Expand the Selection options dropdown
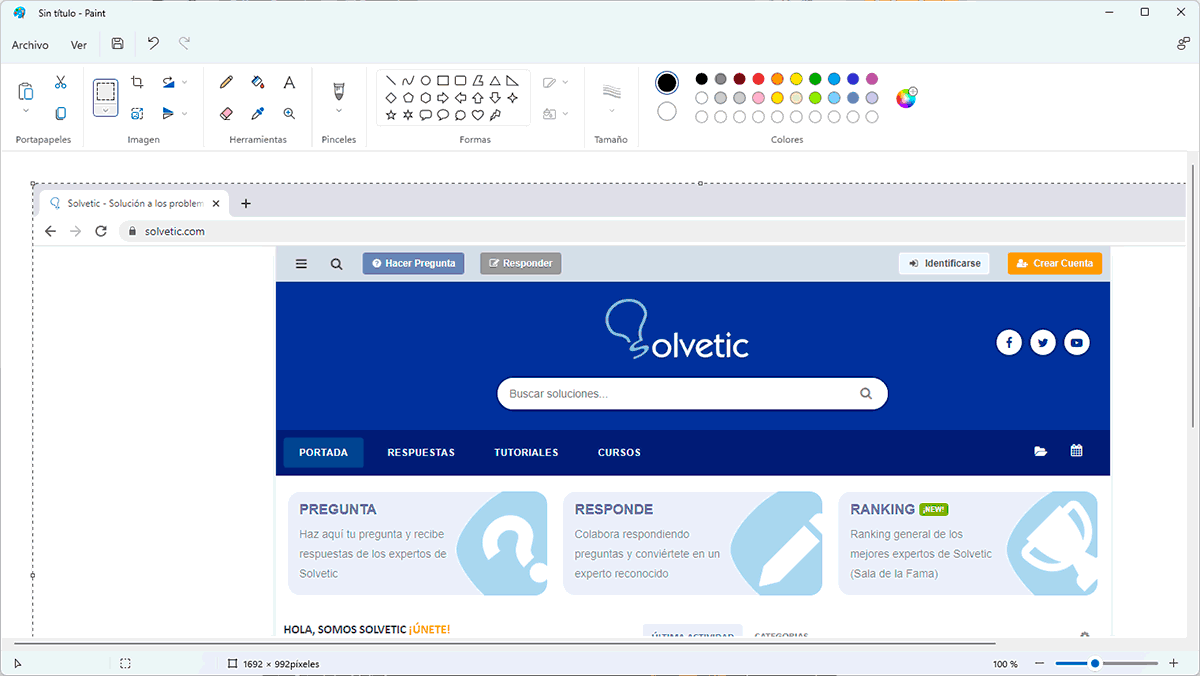Viewport: 1200px width, 676px height. pyautogui.click(x=106, y=110)
